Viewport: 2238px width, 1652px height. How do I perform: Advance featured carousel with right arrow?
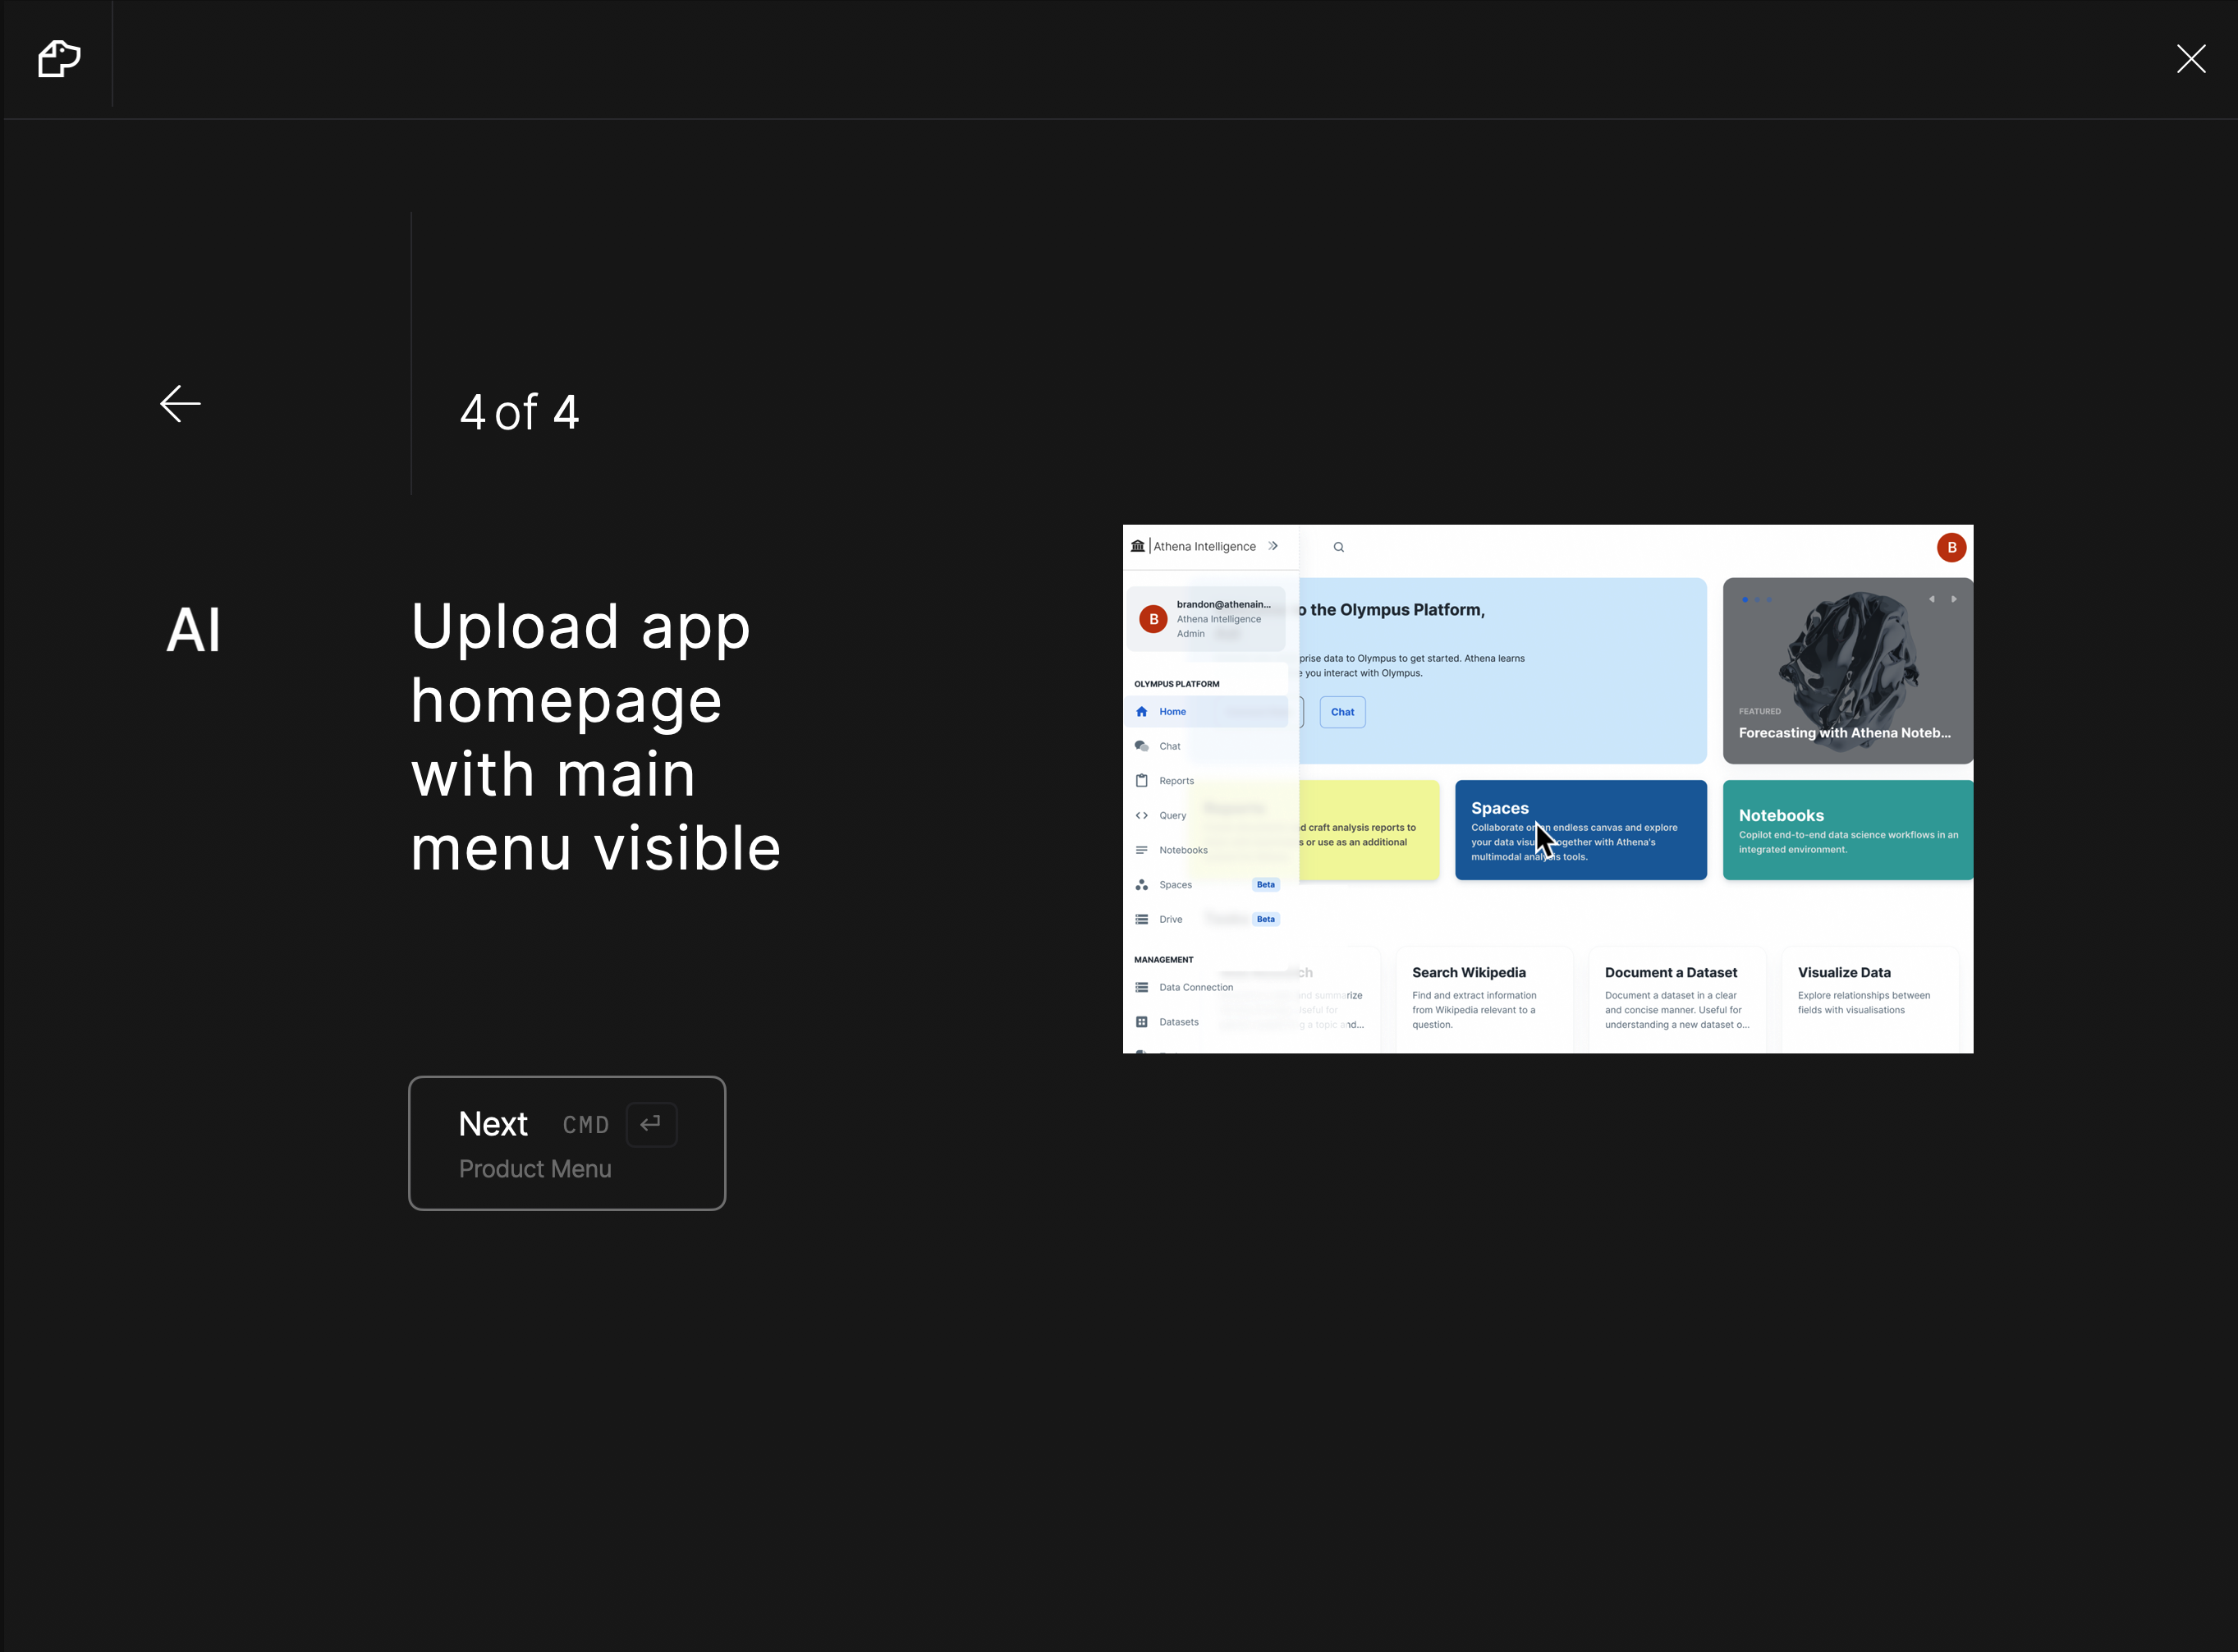pos(1953,599)
